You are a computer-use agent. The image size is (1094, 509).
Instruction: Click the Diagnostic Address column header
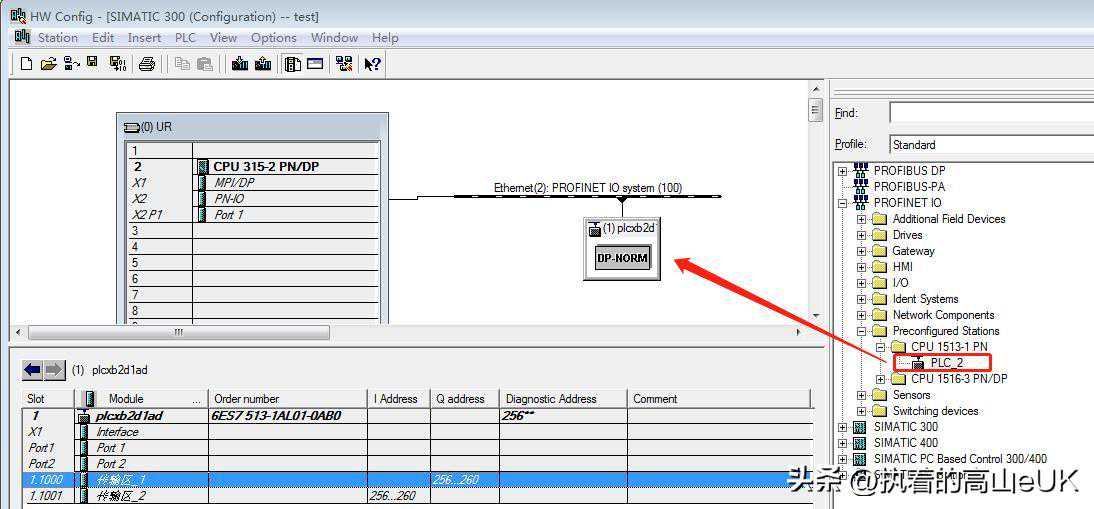(x=562, y=399)
